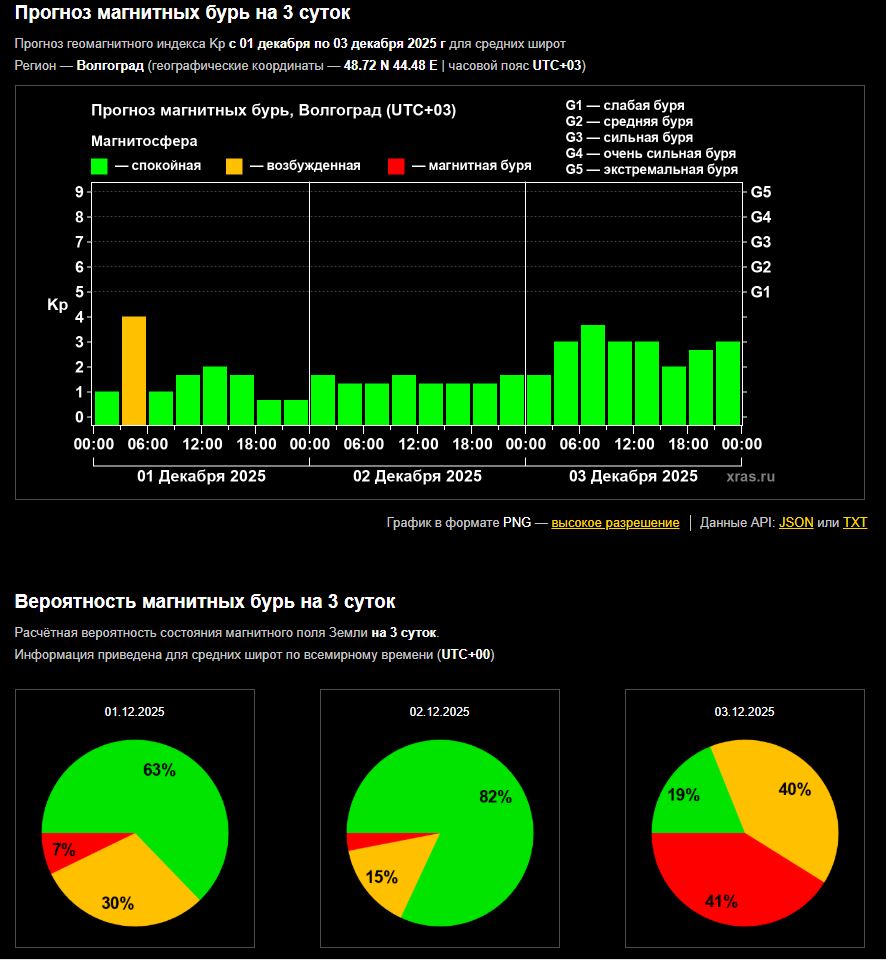
Task: Click red магнитная буря legend swatch
Action: [x=396, y=166]
